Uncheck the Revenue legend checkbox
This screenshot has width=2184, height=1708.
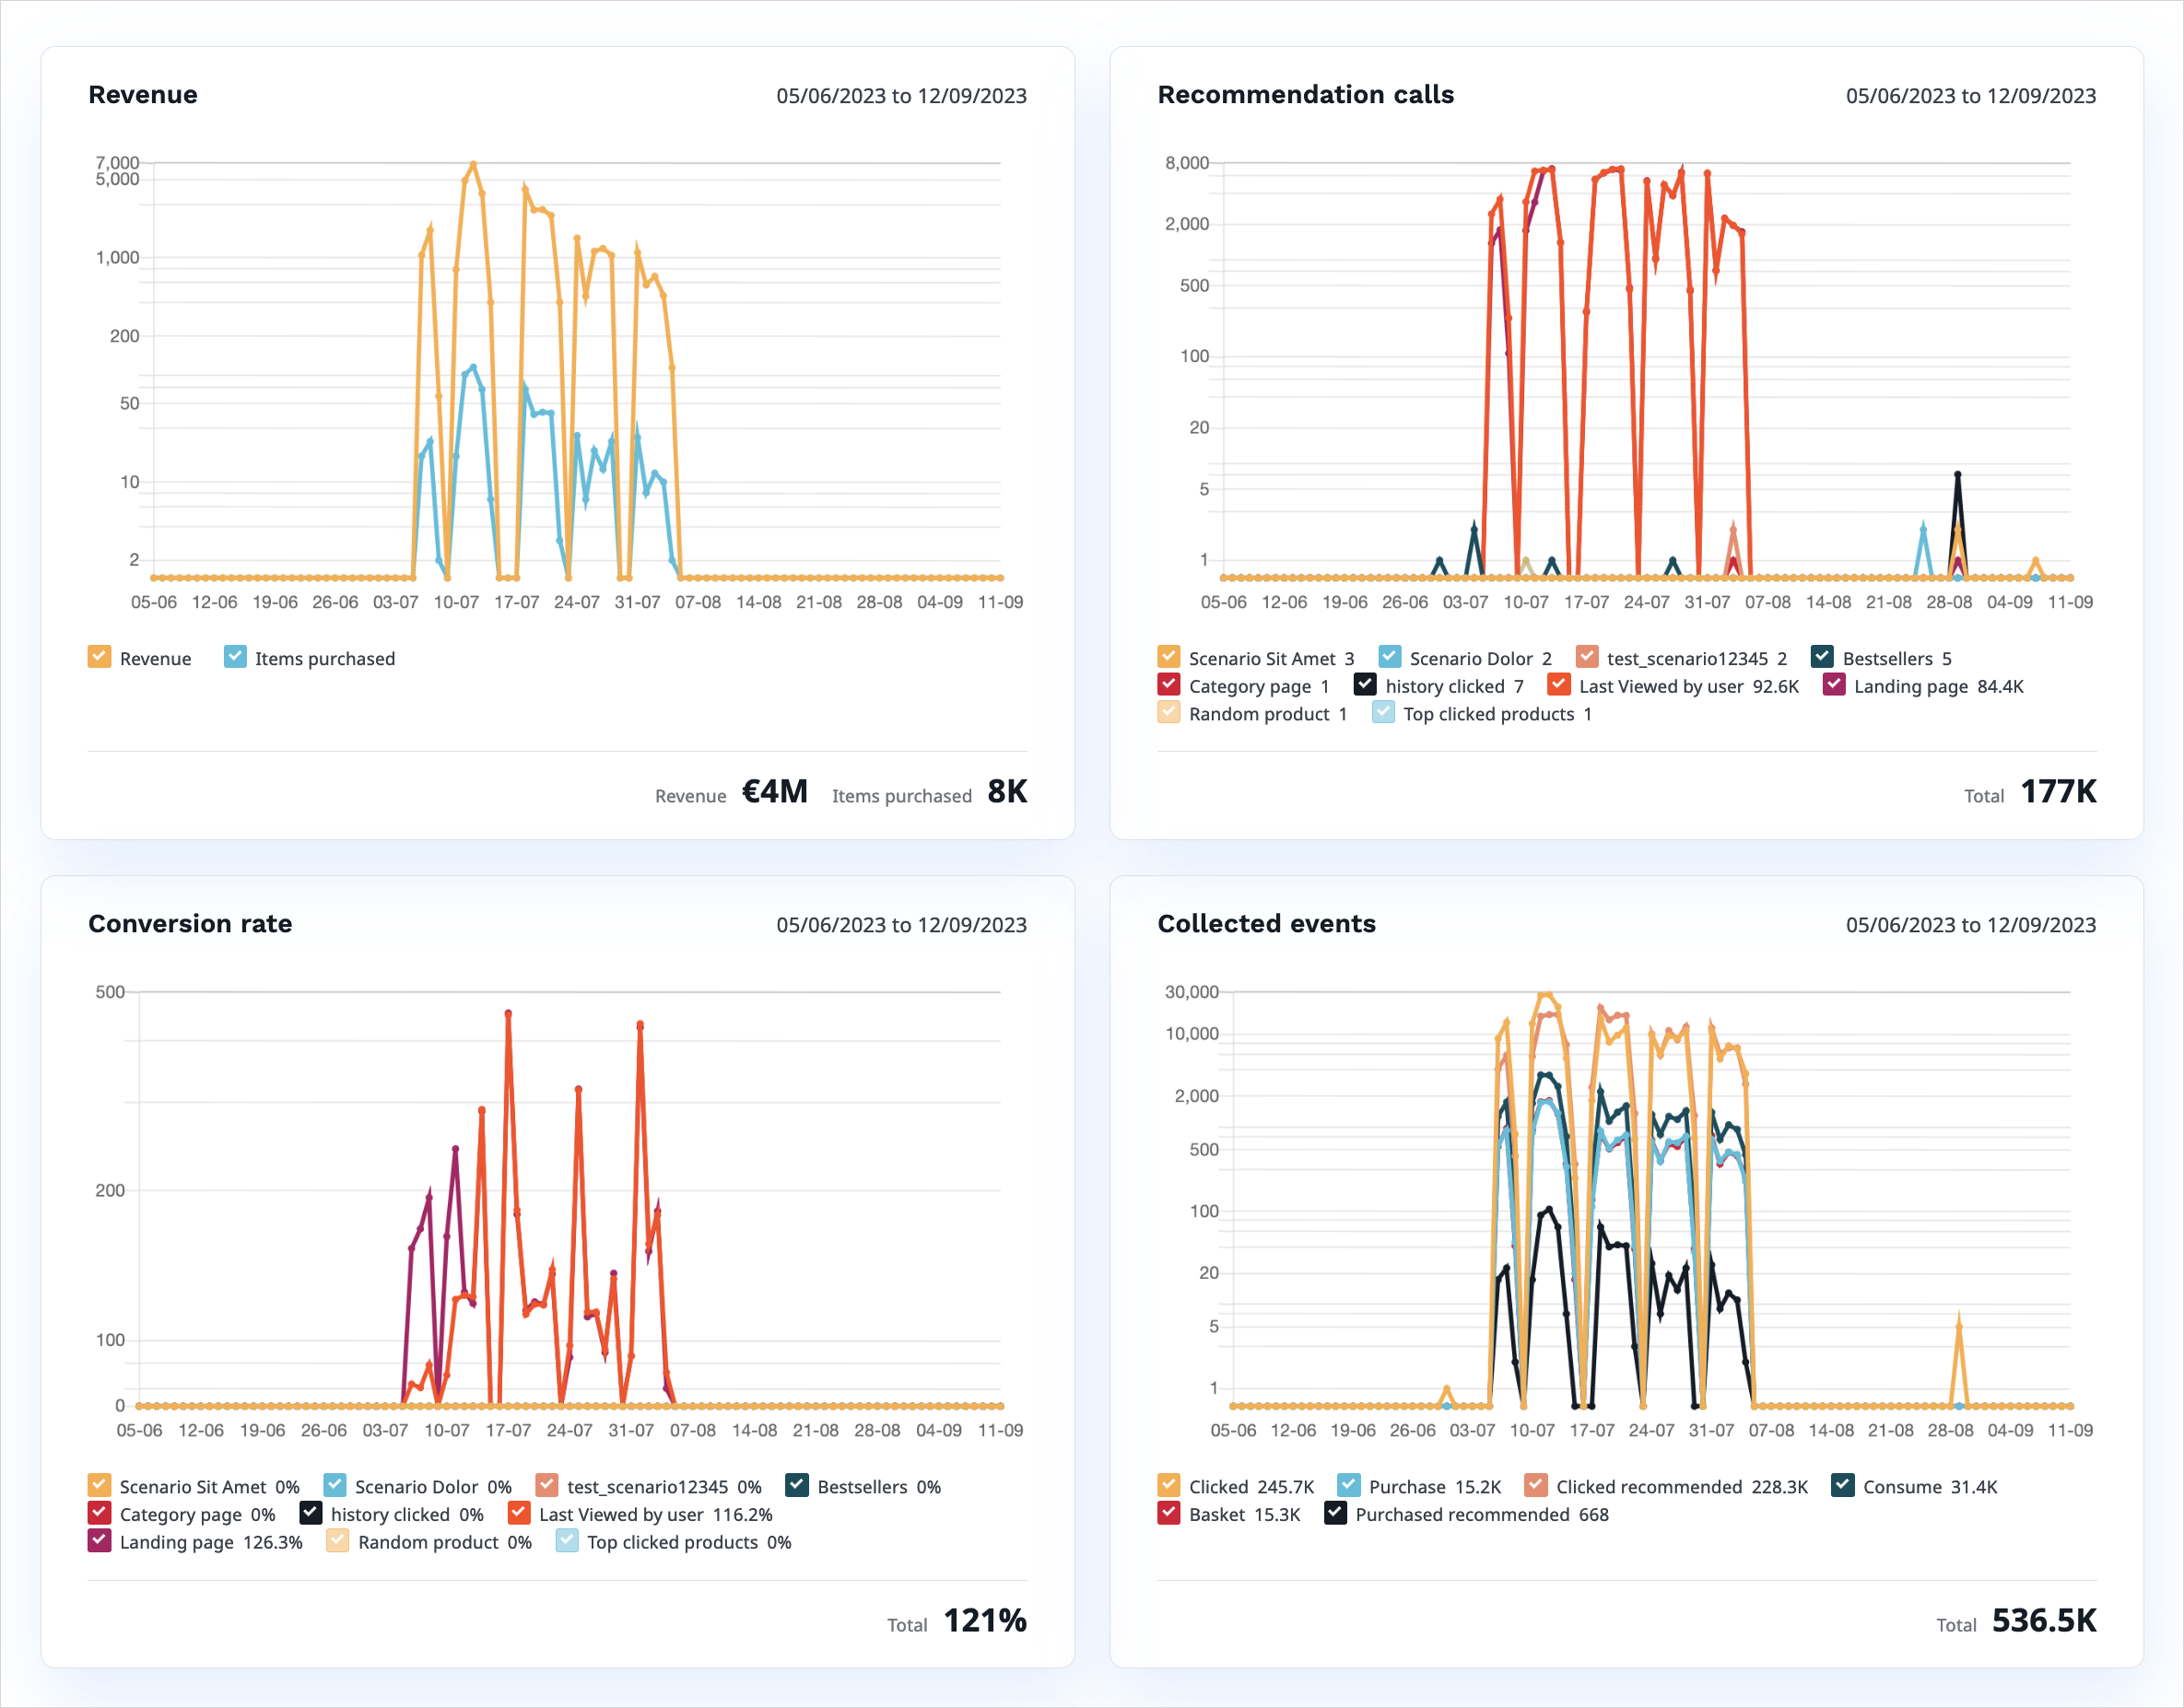click(99, 657)
